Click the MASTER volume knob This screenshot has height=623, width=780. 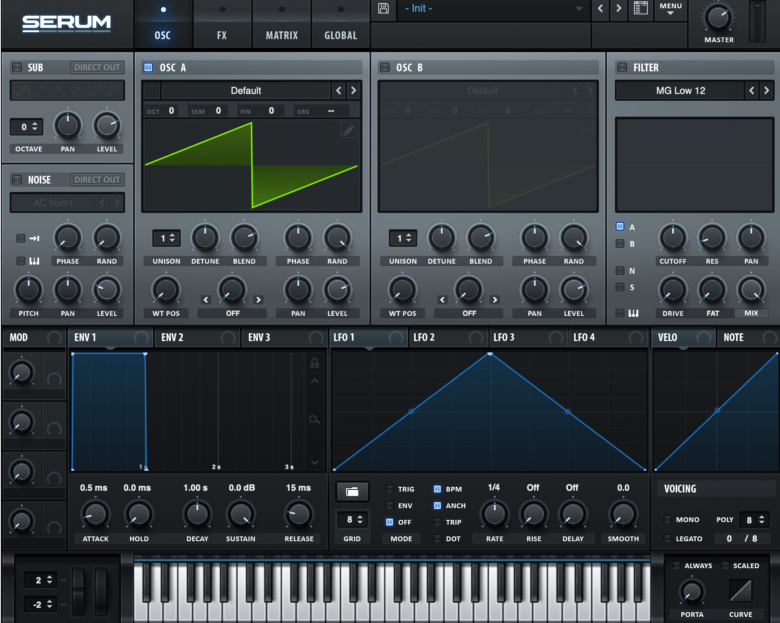click(718, 18)
